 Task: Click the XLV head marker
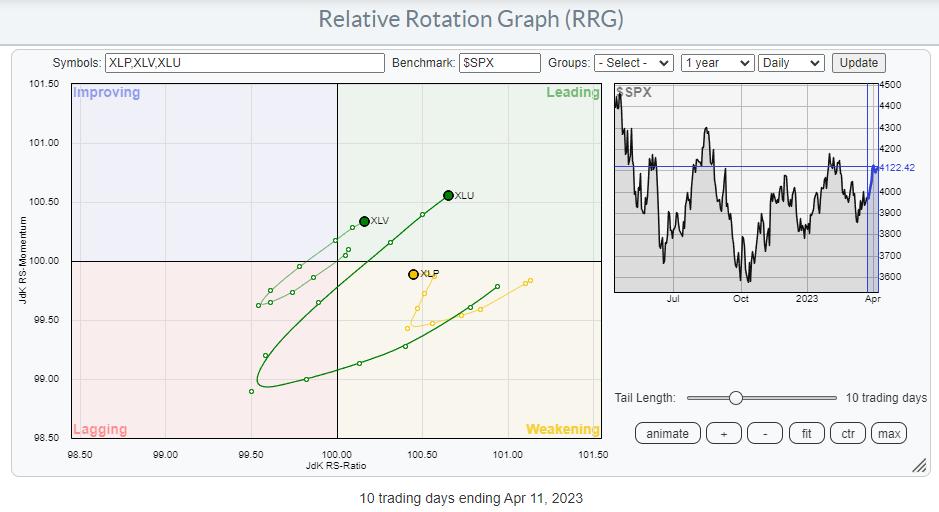(364, 222)
